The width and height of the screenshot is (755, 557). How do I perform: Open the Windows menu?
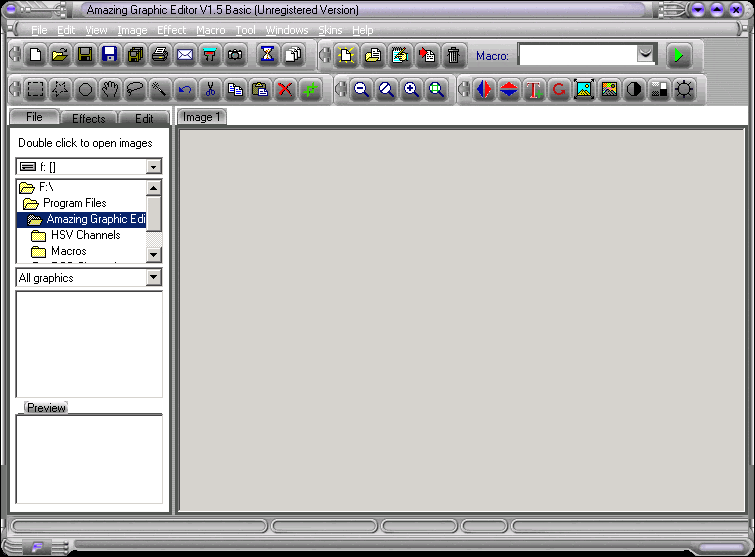pyautogui.click(x=286, y=30)
